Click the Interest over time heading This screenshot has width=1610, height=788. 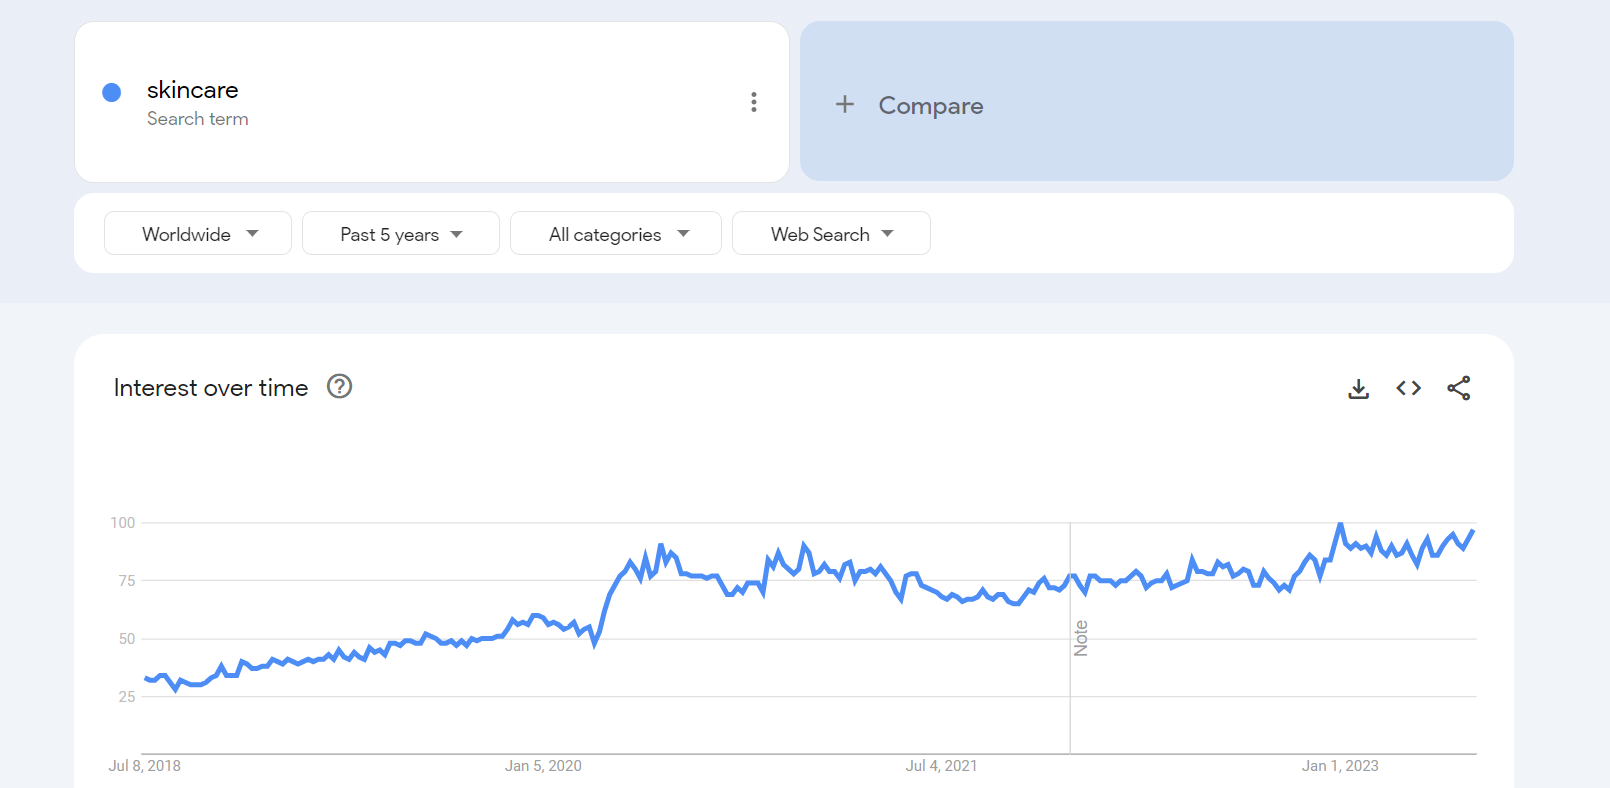coord(211,388)
